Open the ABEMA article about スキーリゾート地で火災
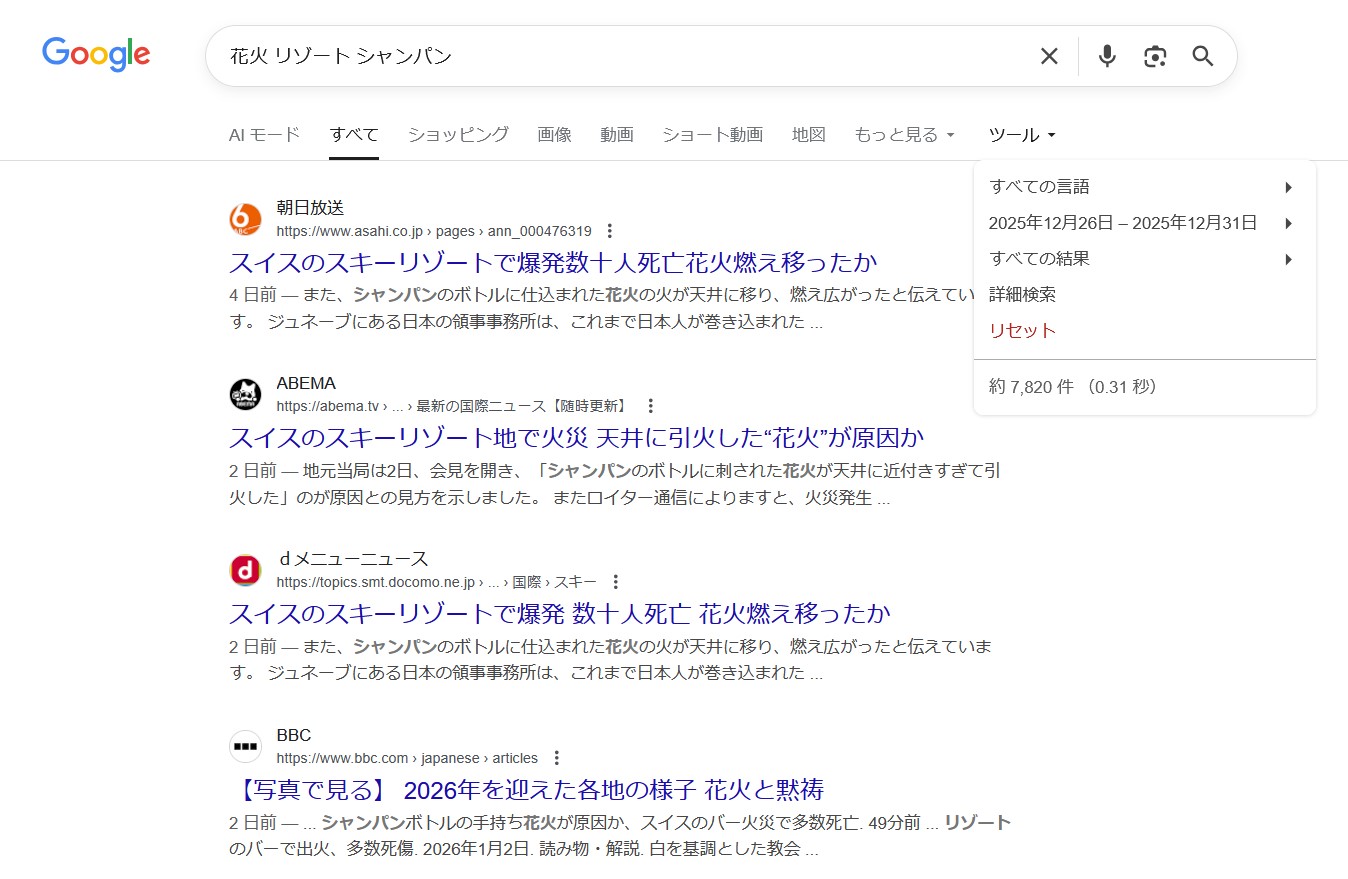Screen dimensions: 1348x879 (x=576, y=438)
